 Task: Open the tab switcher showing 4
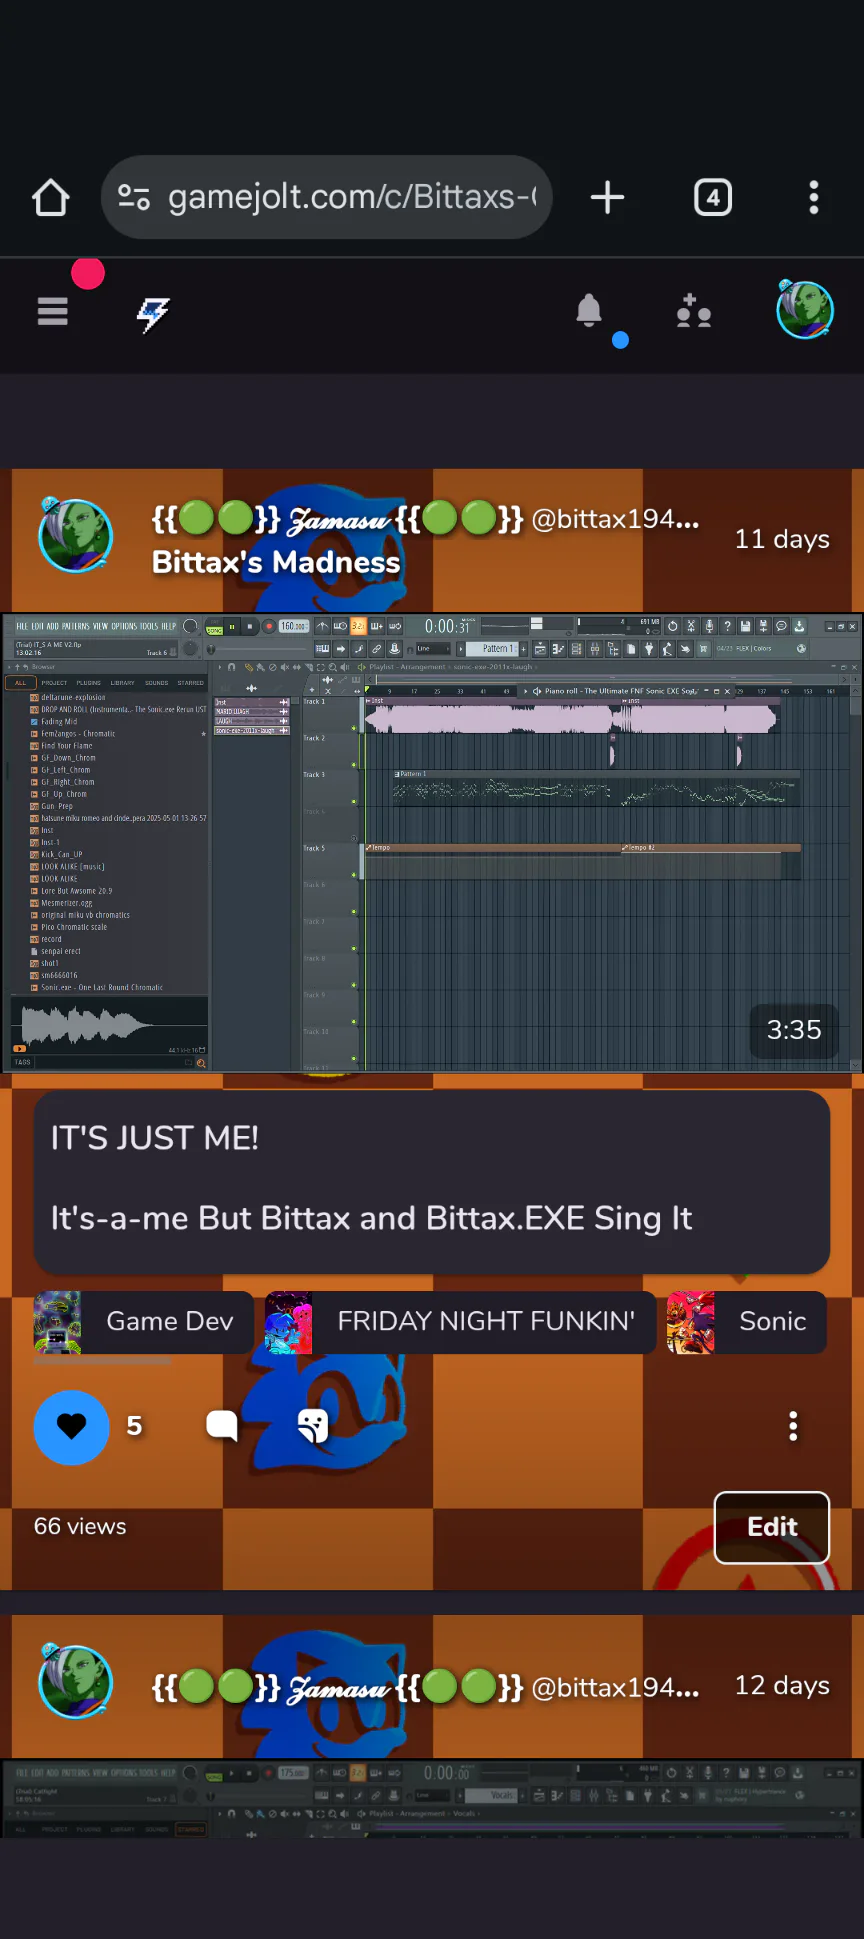[712, 198]
